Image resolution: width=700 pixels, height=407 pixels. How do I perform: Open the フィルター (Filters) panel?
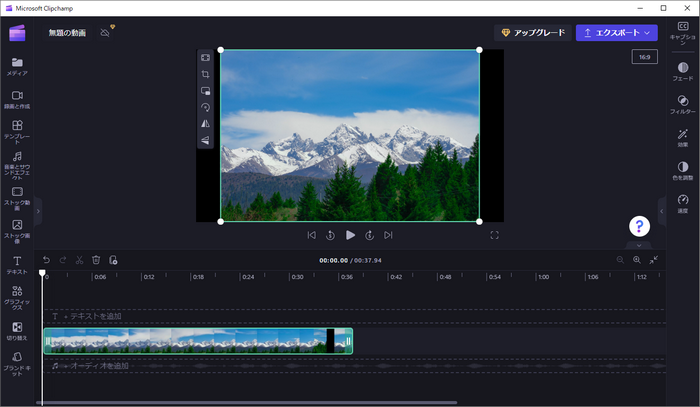[x=682, y=103]
